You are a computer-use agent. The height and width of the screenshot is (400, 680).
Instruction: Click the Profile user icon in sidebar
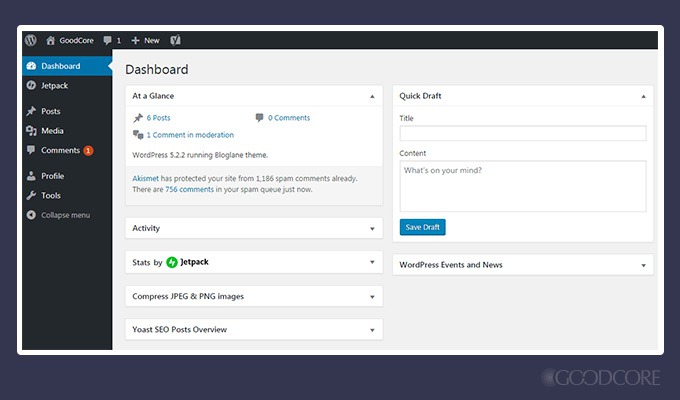coord(31,176)
